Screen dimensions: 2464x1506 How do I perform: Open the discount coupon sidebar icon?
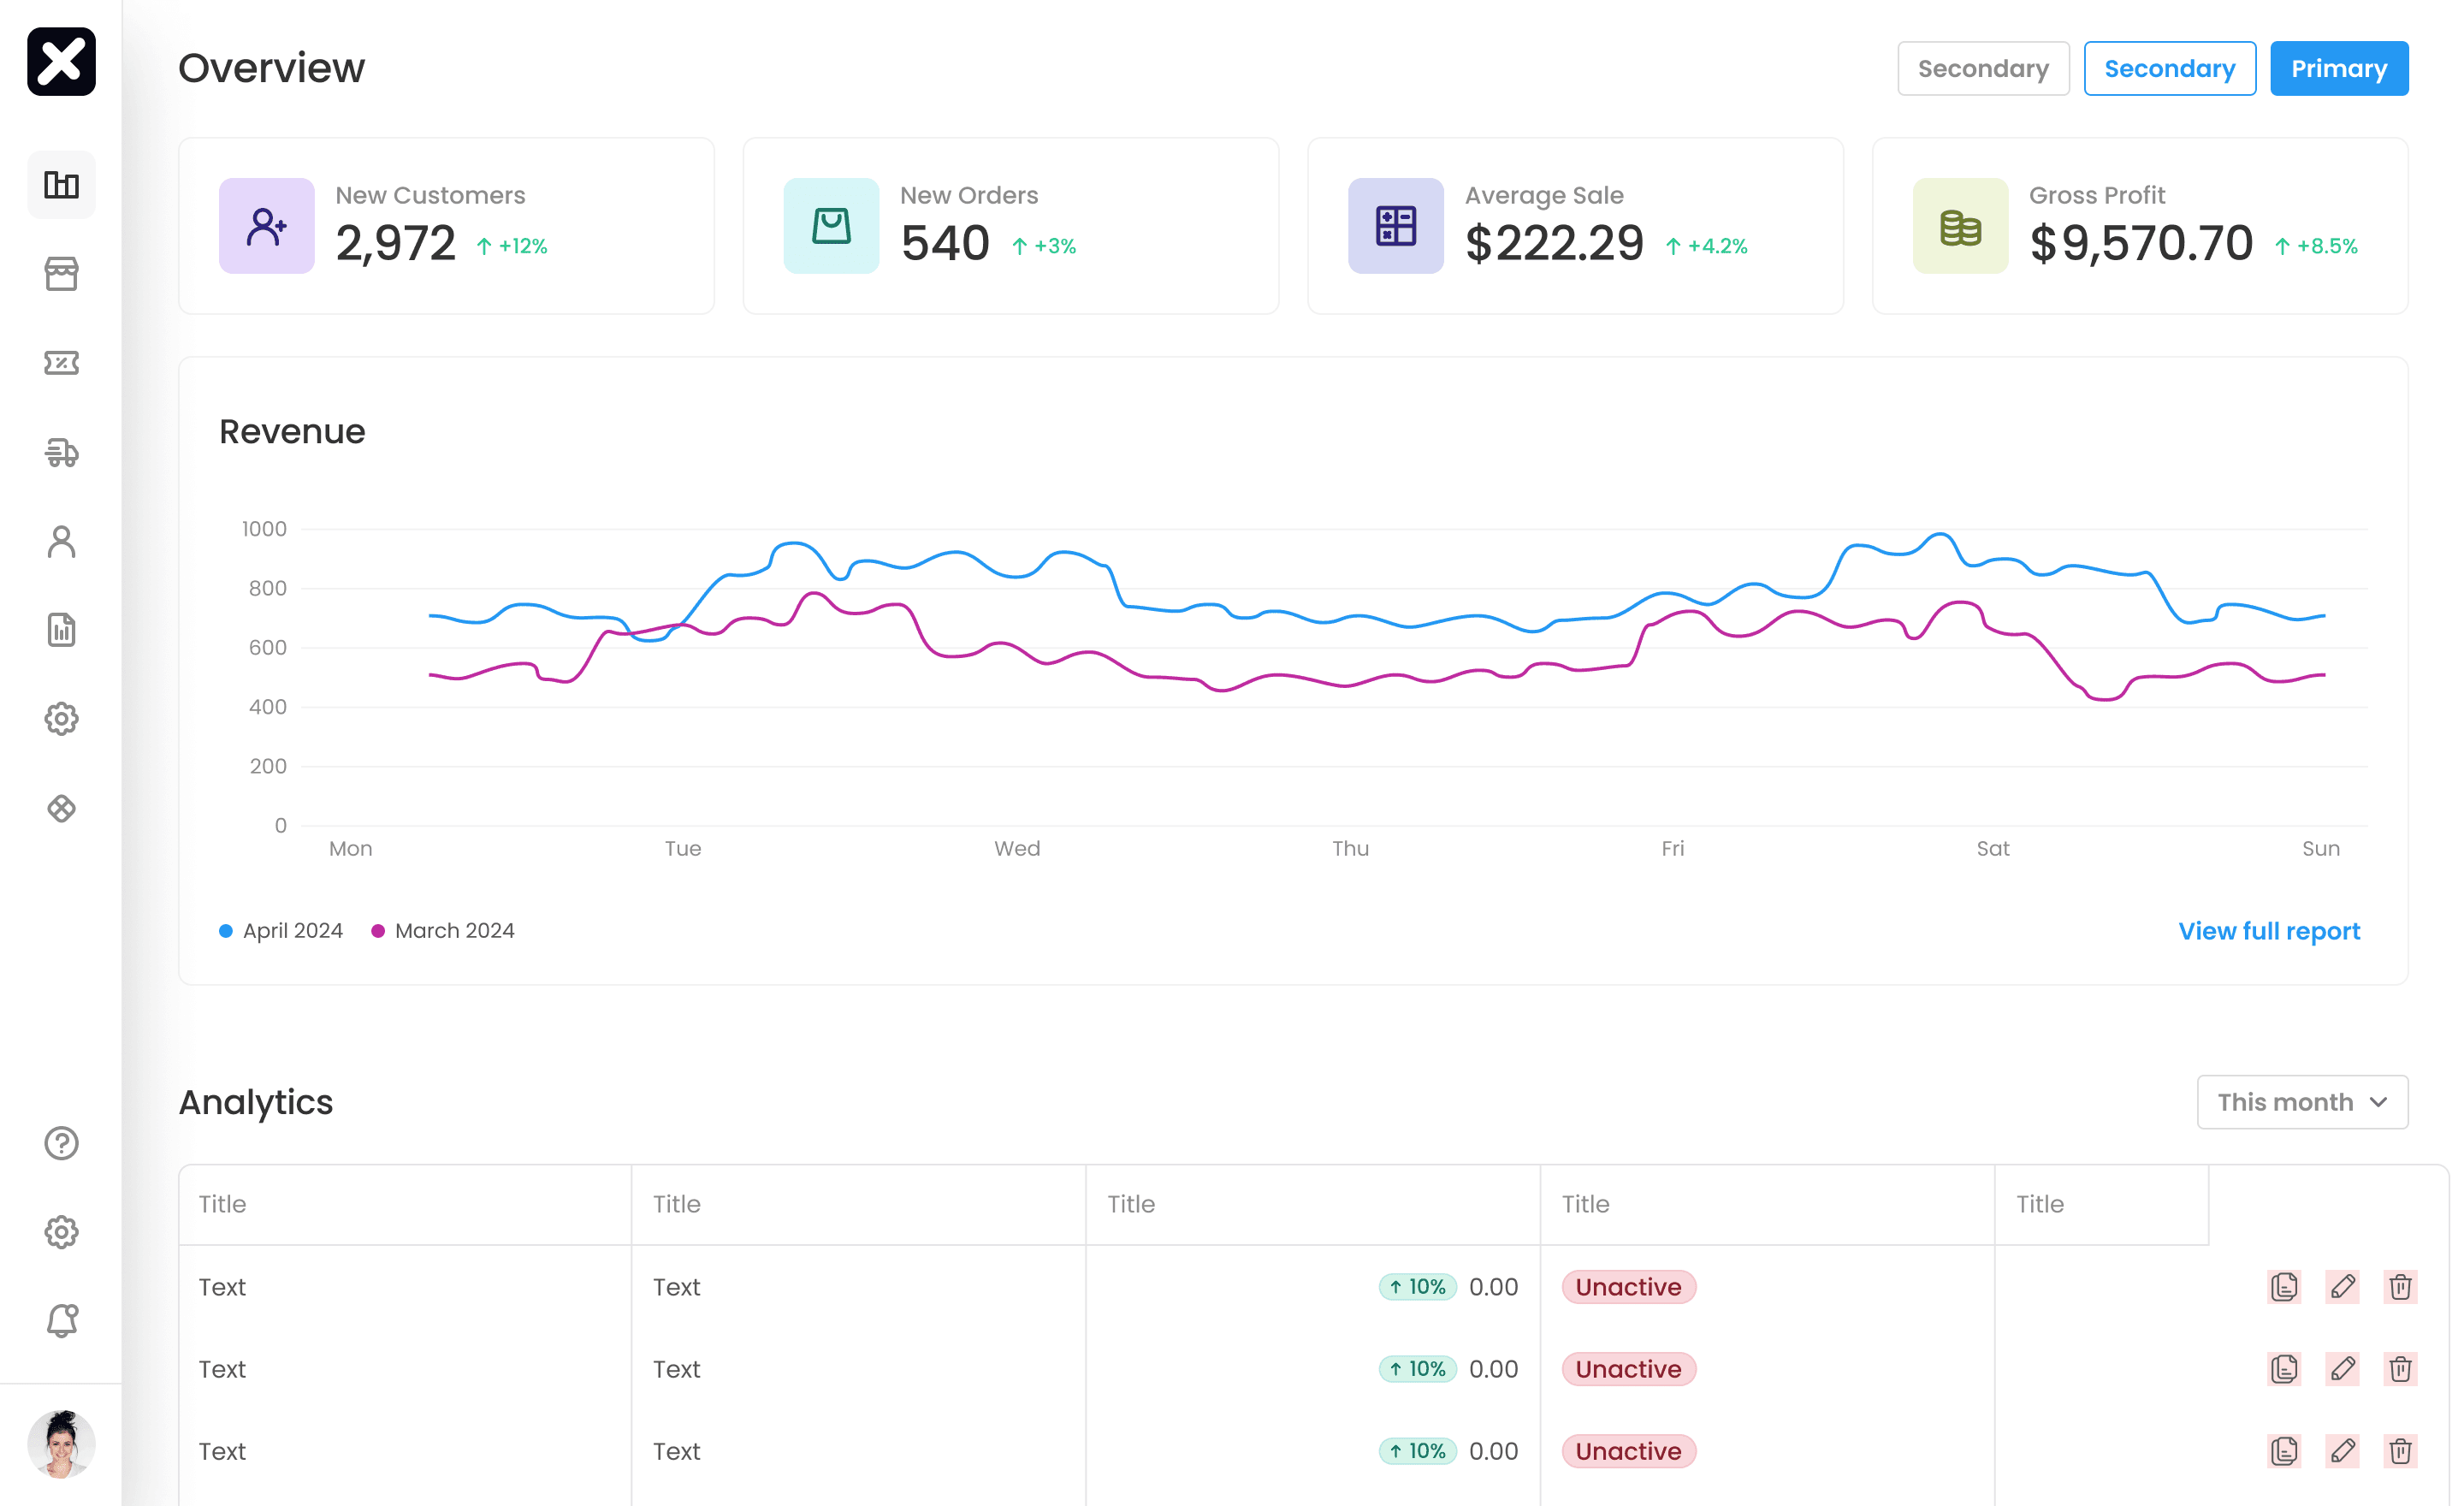click(x=61, y=363)
